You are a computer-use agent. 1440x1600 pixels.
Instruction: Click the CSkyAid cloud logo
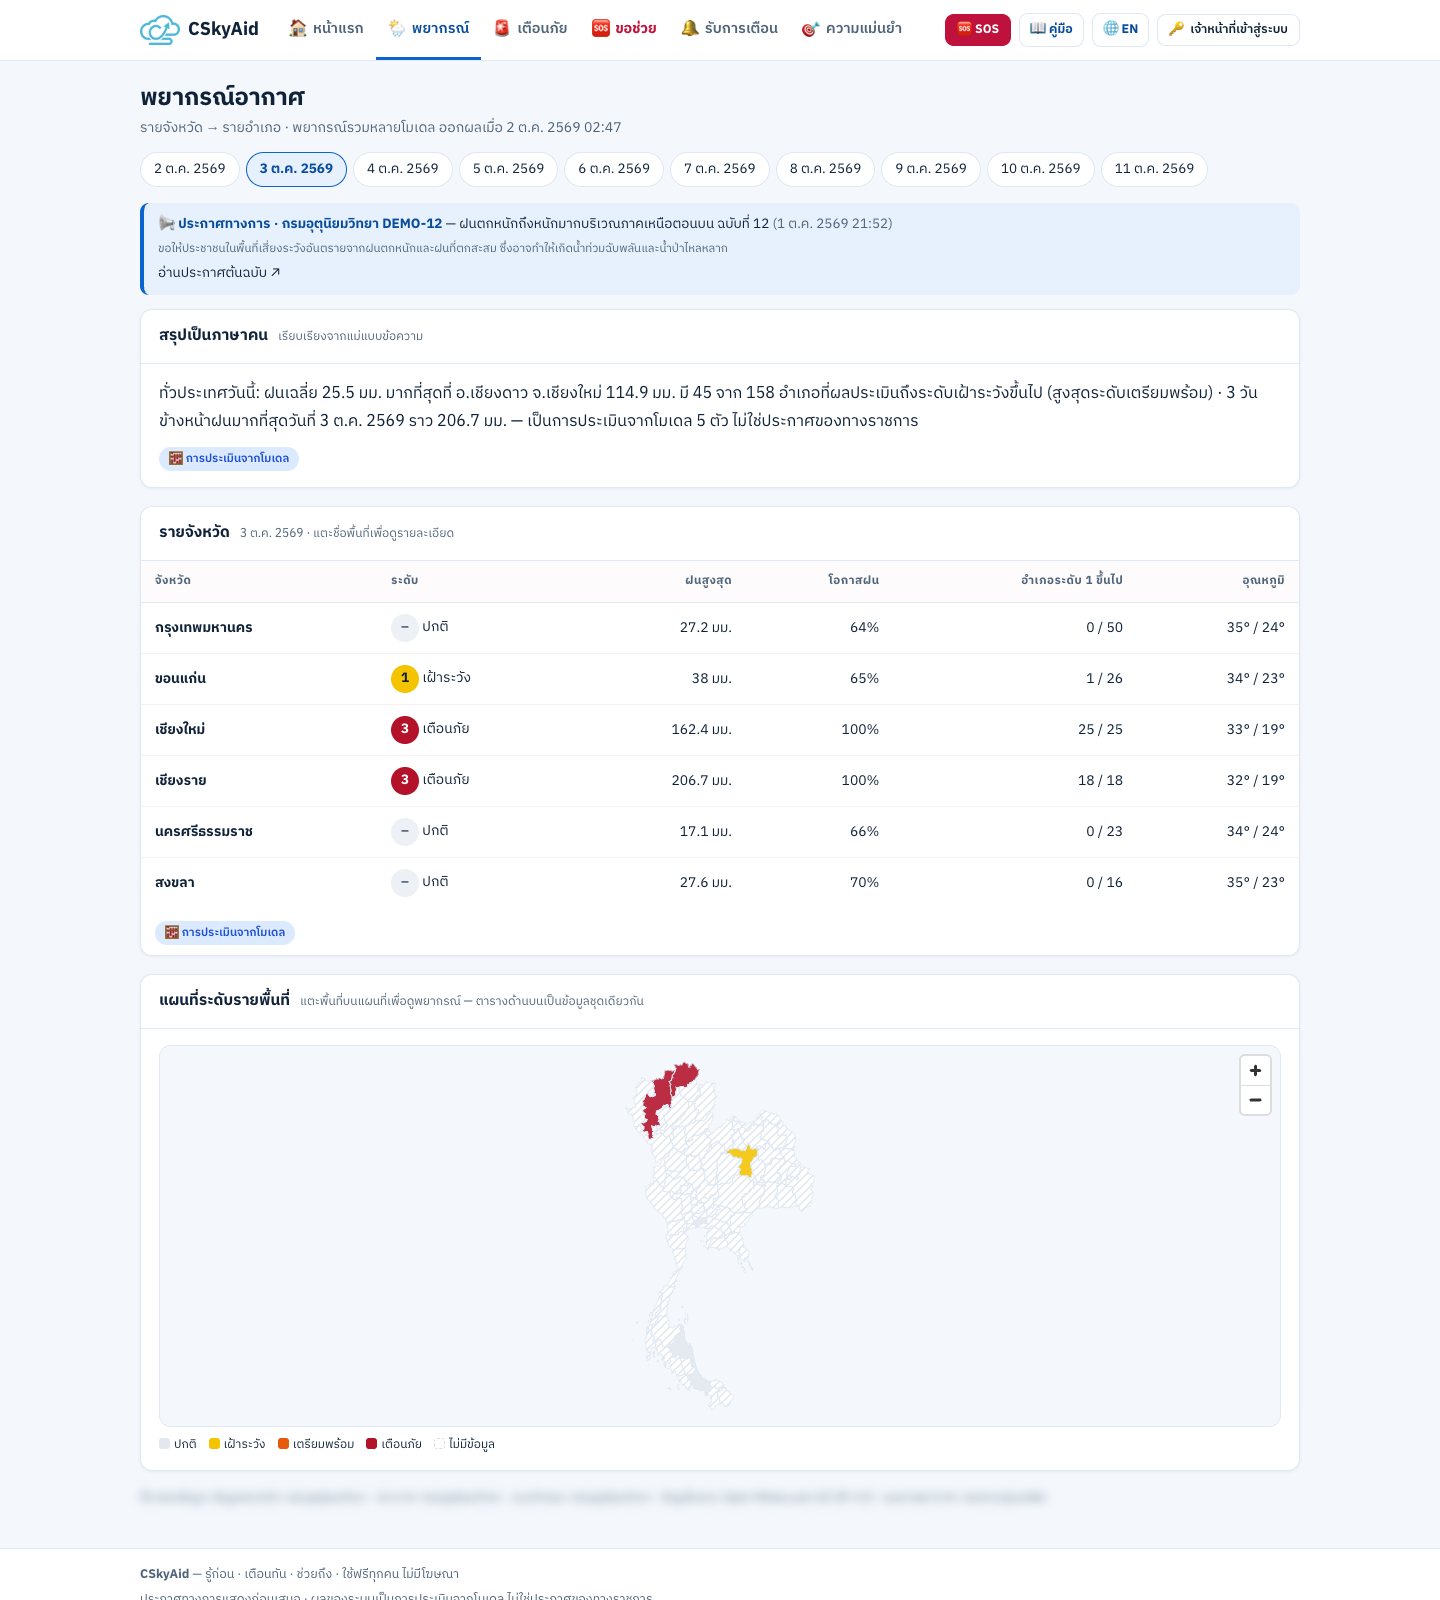tap(159, 29)
